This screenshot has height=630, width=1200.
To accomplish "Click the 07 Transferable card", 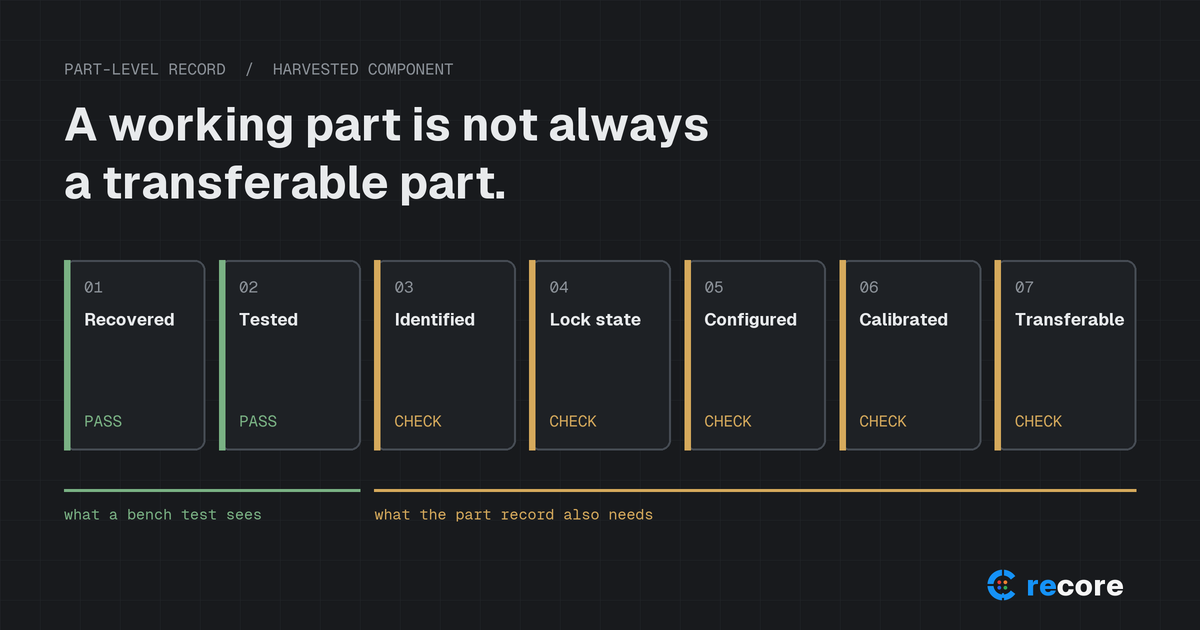I will (1066, 355).
